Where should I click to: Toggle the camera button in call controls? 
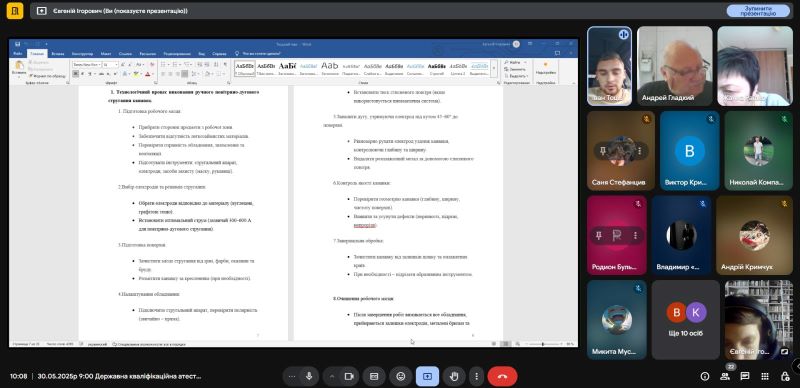coord(349,376)
